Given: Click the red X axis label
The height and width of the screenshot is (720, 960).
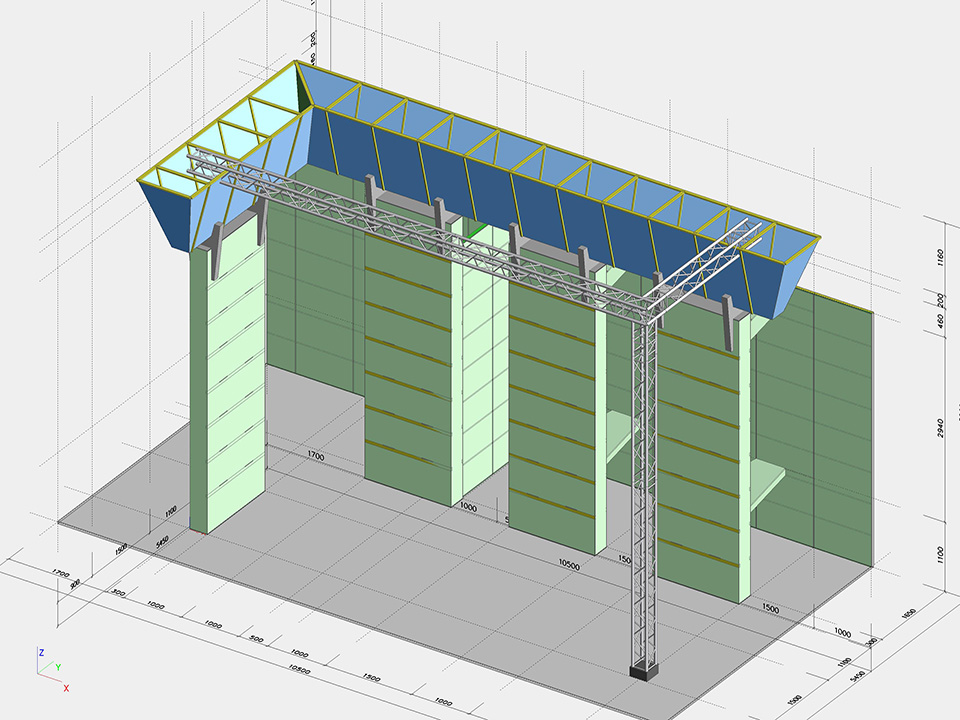Looking at the screenshot, I should pyautogui.click(x=66, y=688).
